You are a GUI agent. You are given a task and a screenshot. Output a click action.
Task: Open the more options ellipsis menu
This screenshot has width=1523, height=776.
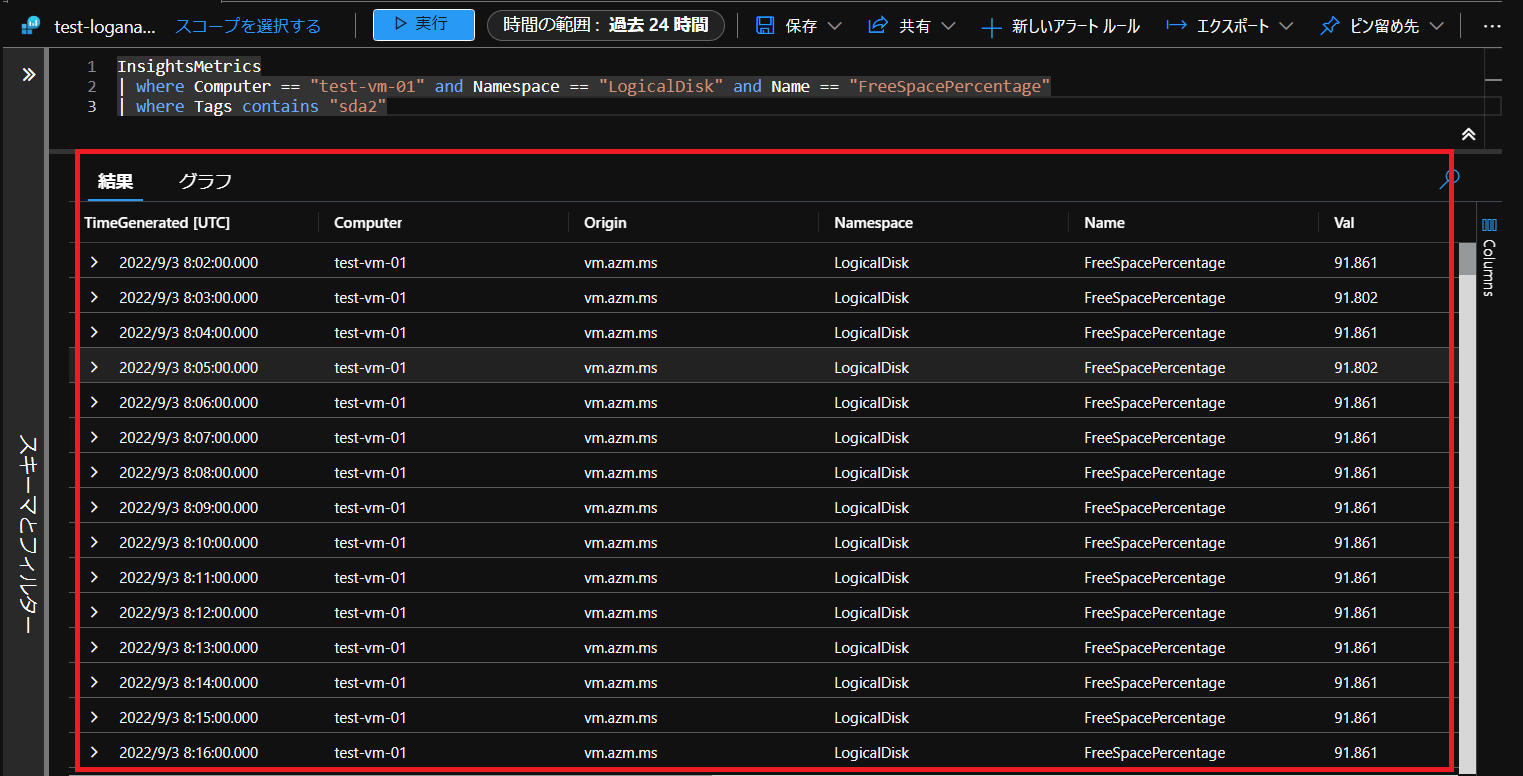[1491, 26]
